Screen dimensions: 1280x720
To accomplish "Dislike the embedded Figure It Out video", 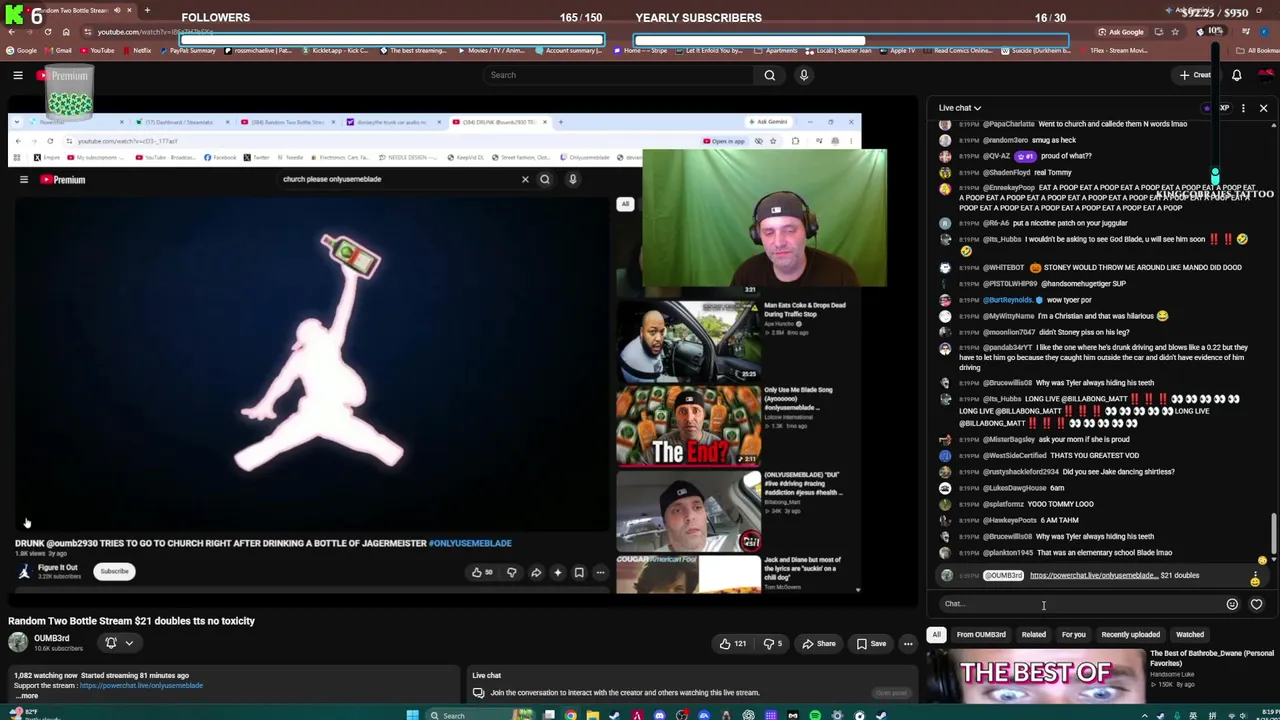I will click(511, 573).
